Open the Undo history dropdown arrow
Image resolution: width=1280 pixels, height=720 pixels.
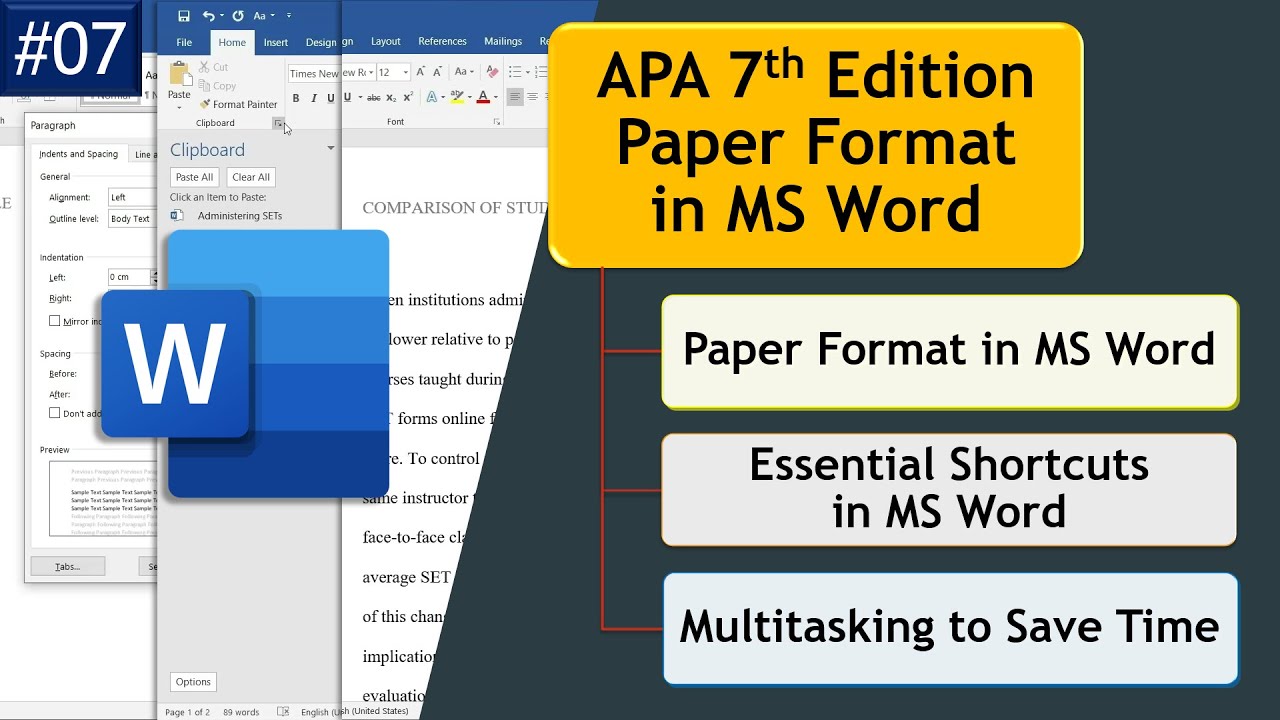tap(222, 15)
